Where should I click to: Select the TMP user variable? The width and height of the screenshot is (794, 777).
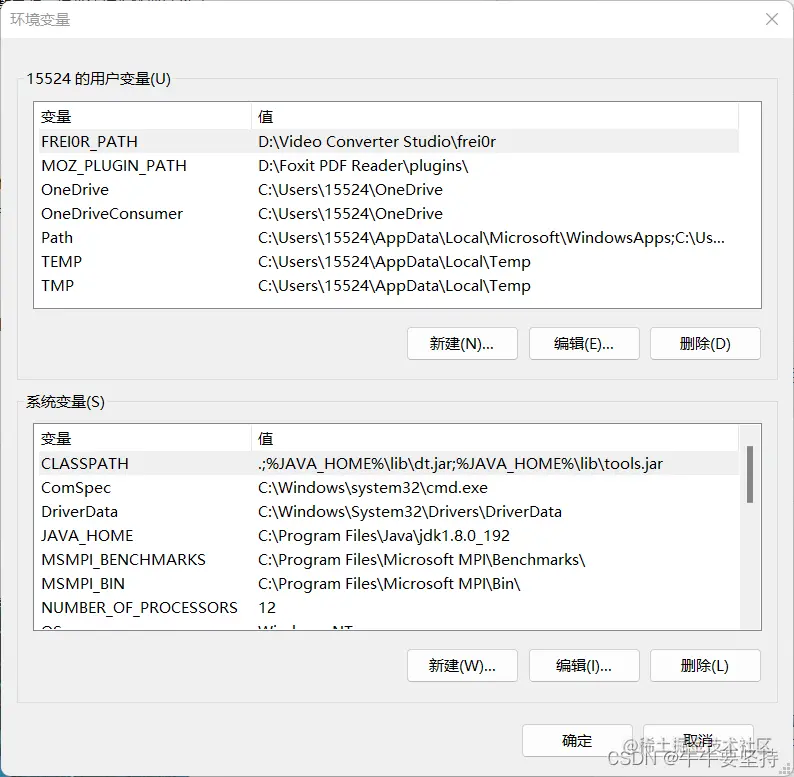coord(388,286)
